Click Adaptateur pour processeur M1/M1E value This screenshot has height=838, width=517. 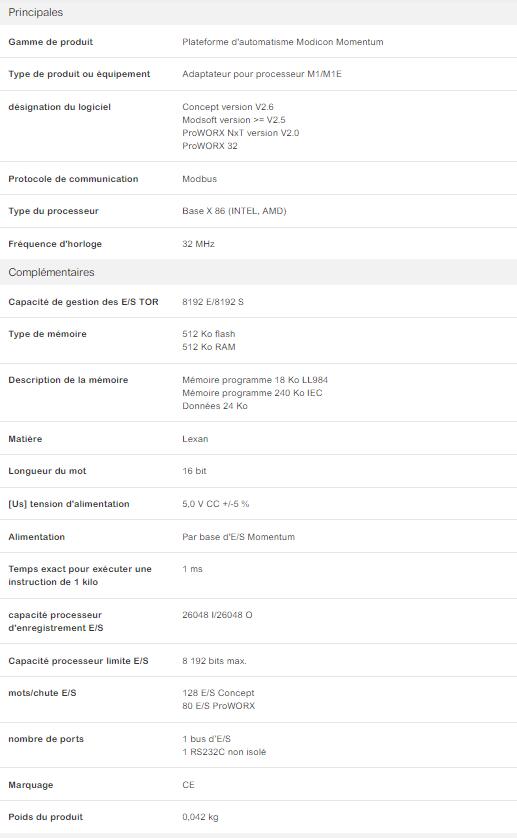tap(261, 74)
